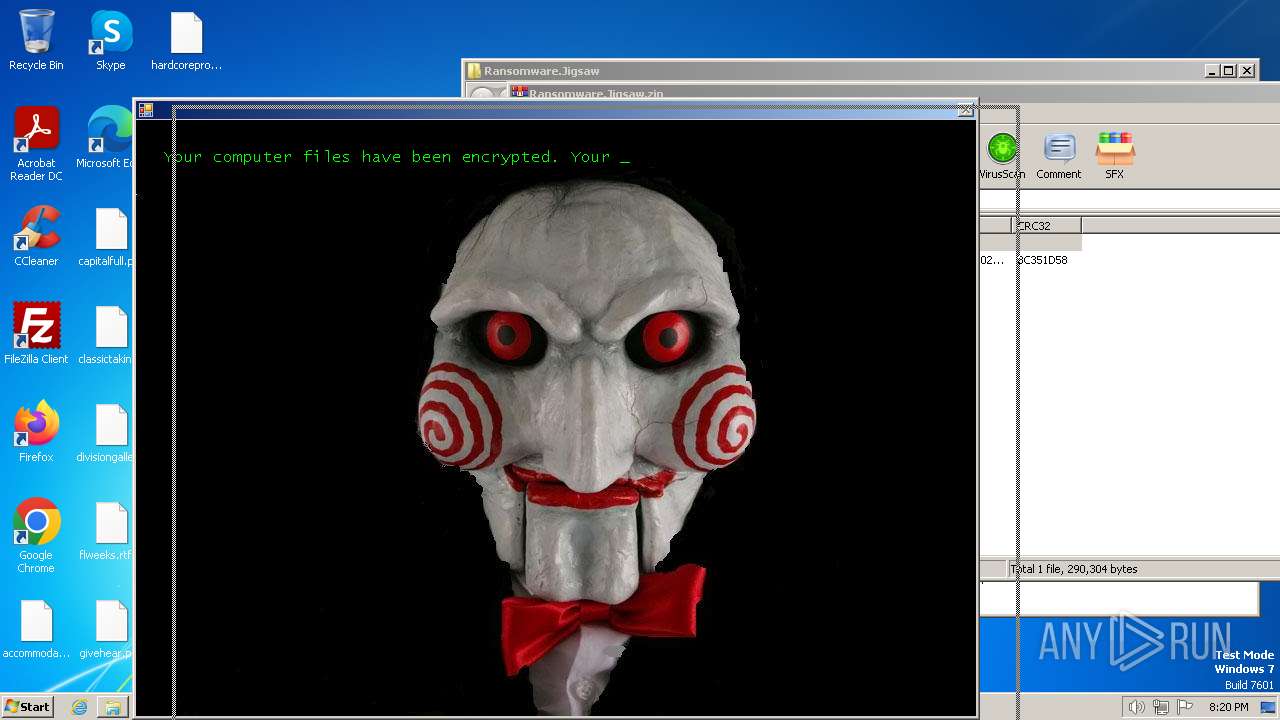Close the Ransomware.Jigsaw folder window

1247,71
